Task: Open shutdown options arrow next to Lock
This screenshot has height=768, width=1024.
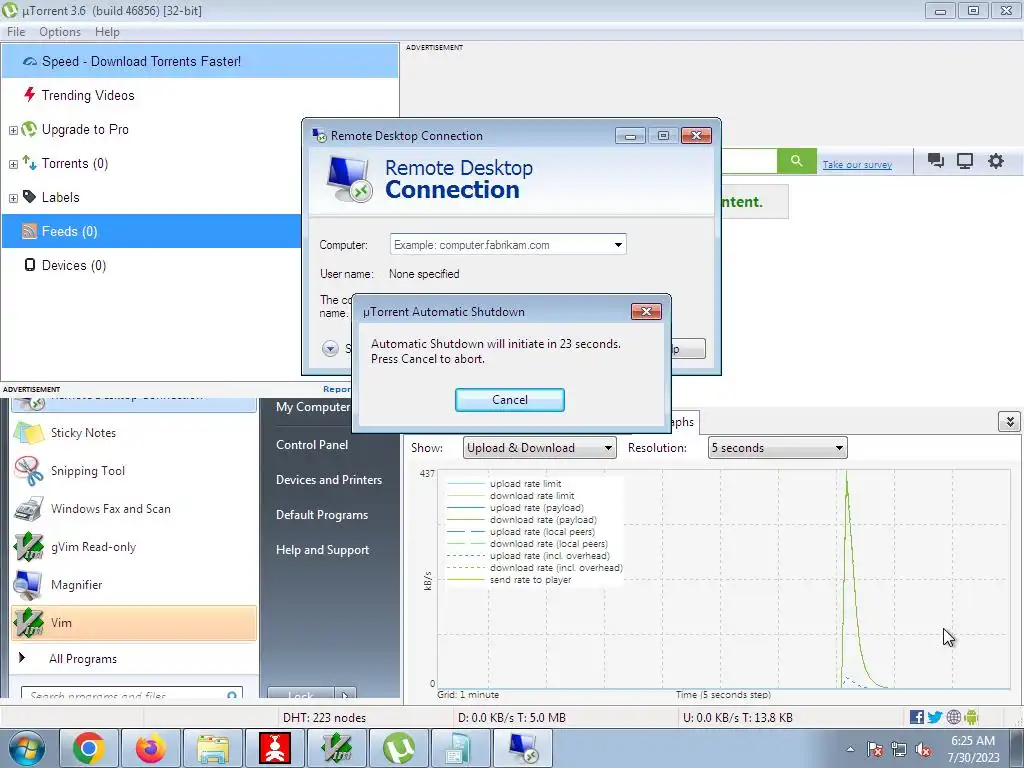Action: point(345,694)
